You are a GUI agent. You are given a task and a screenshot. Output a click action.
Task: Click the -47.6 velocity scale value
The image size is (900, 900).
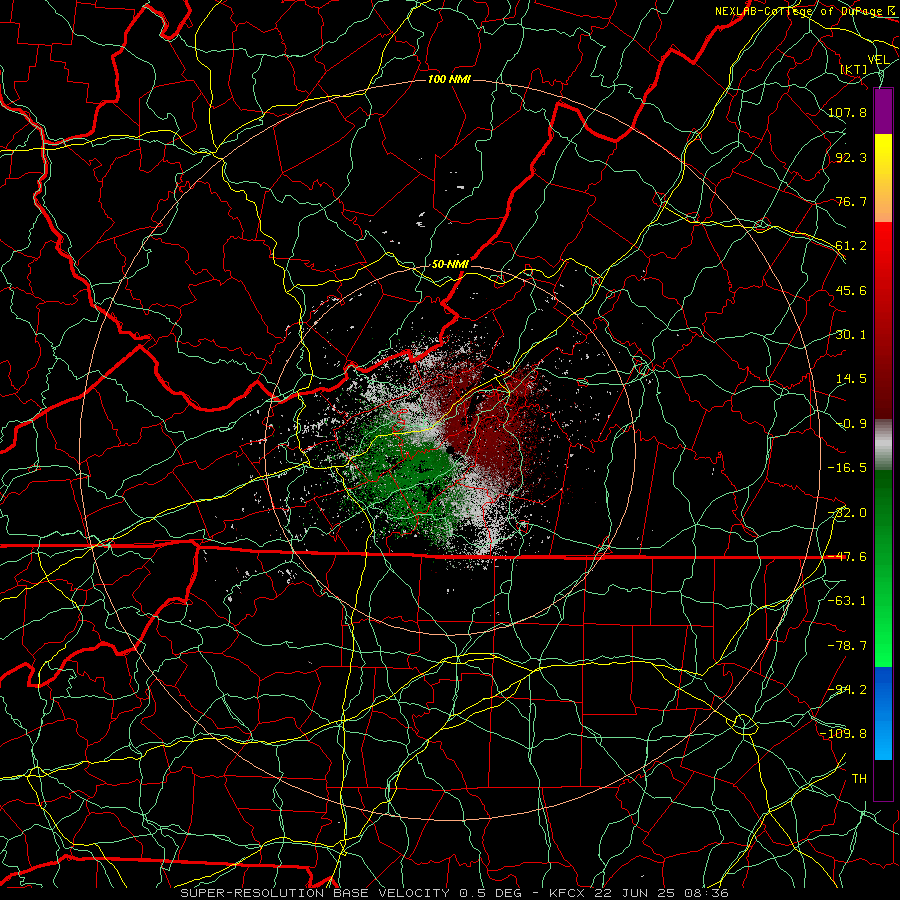coord(847,557)
